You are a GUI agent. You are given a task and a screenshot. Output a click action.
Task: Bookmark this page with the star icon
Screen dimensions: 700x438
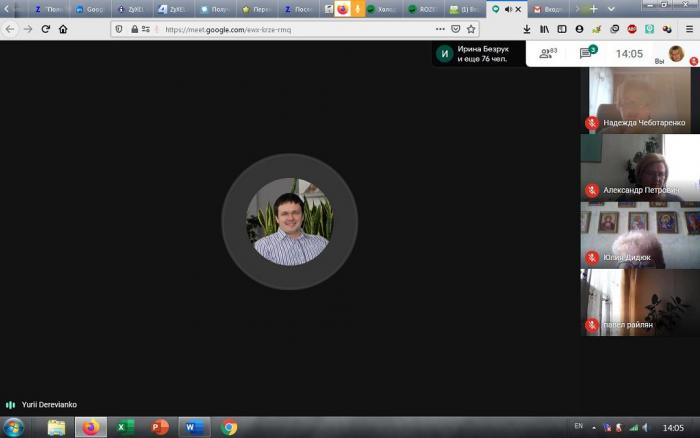click(471, 29)
